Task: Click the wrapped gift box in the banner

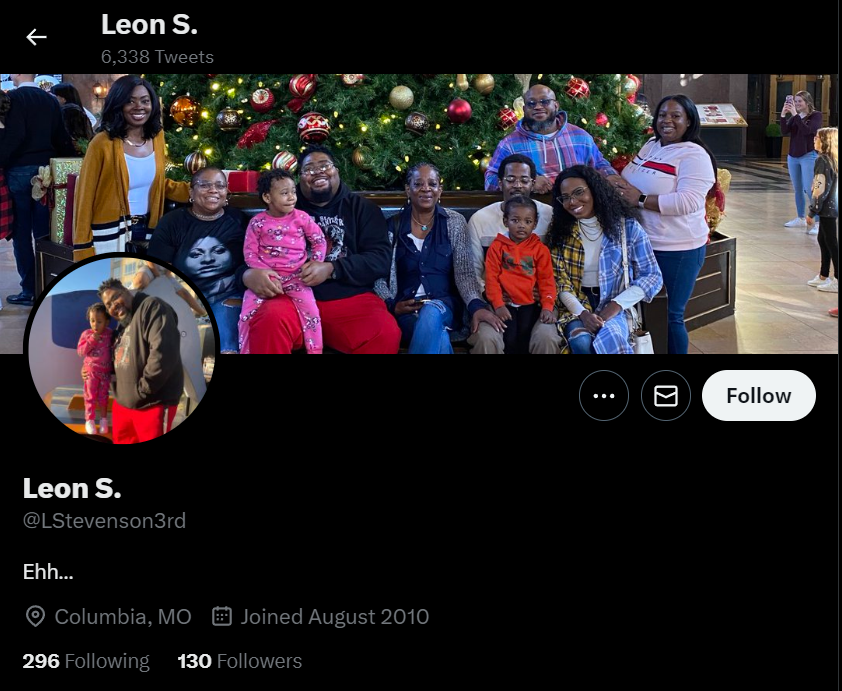Action: coord(63,200)
